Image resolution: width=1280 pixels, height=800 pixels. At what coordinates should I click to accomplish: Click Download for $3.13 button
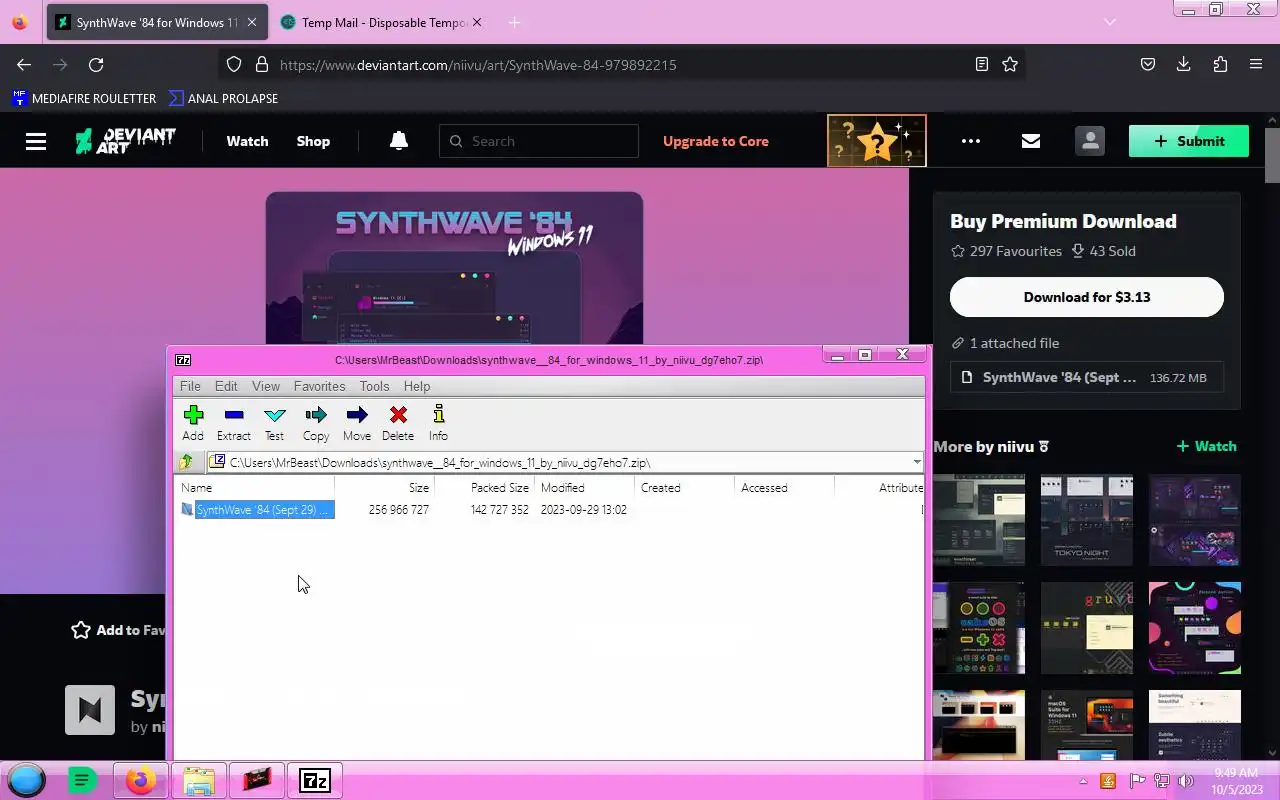tap(1087, 297)
